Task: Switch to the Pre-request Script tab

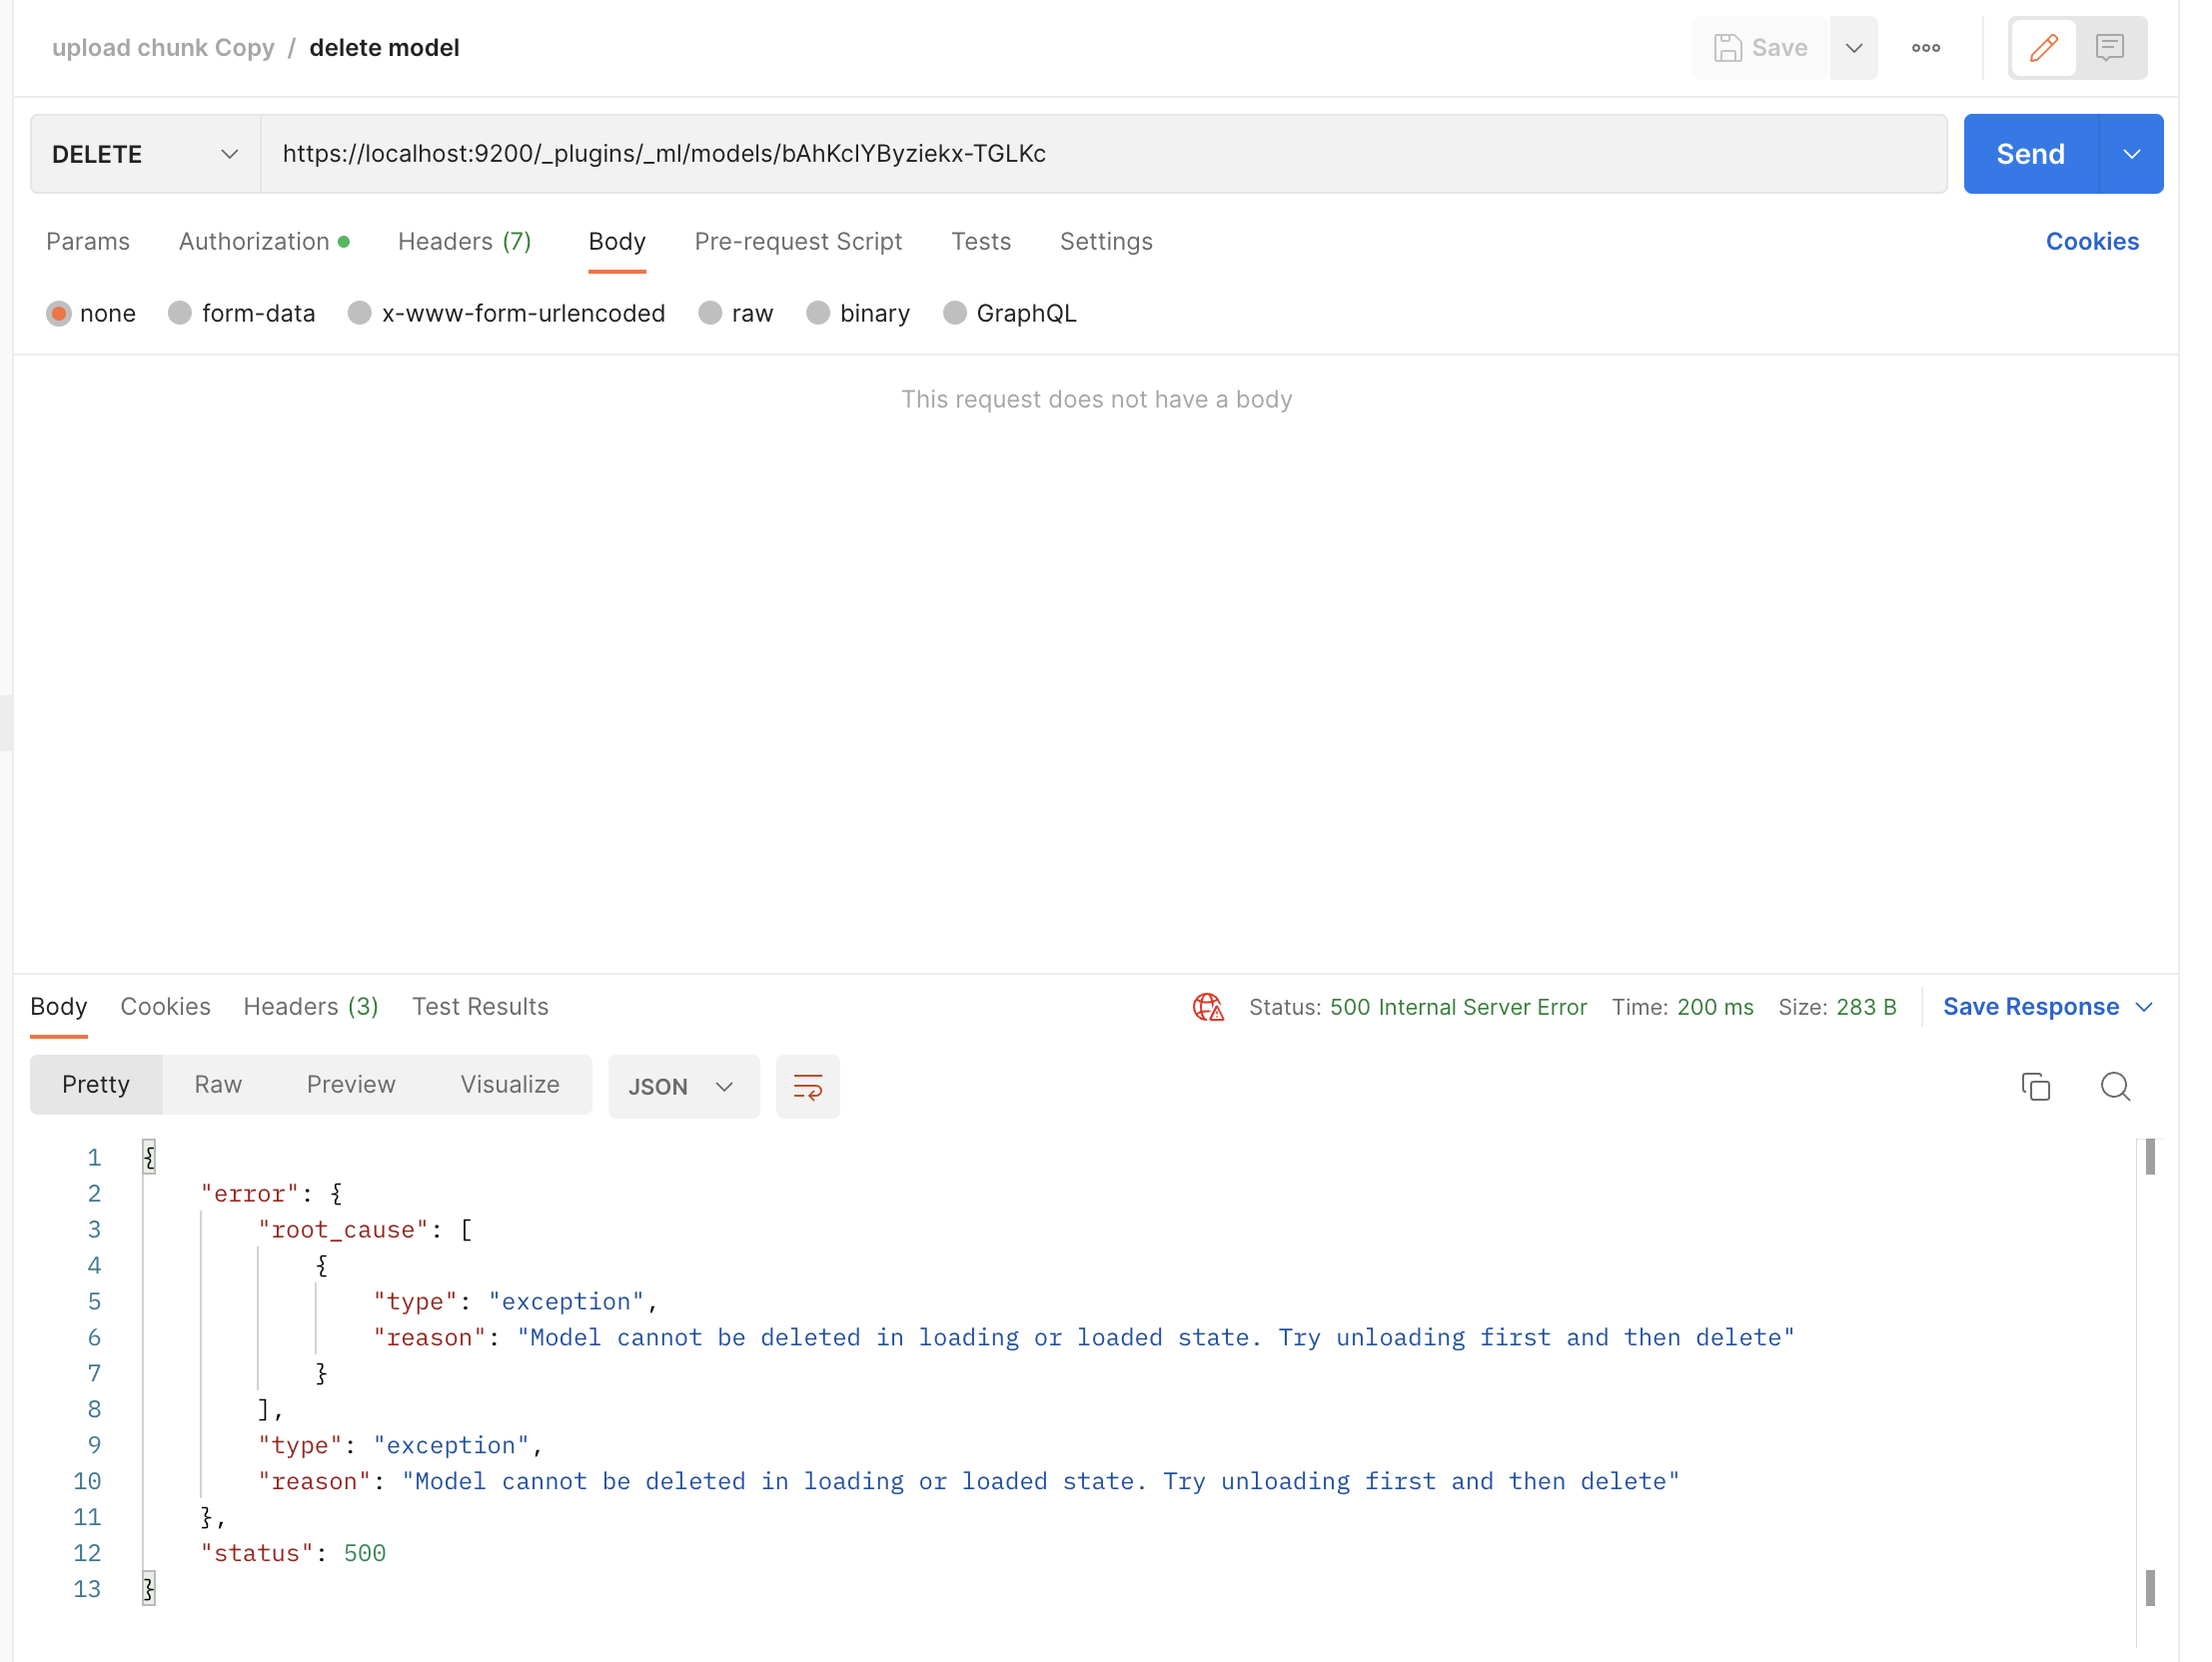Action: pyautogui.click(x=798, y=241)
